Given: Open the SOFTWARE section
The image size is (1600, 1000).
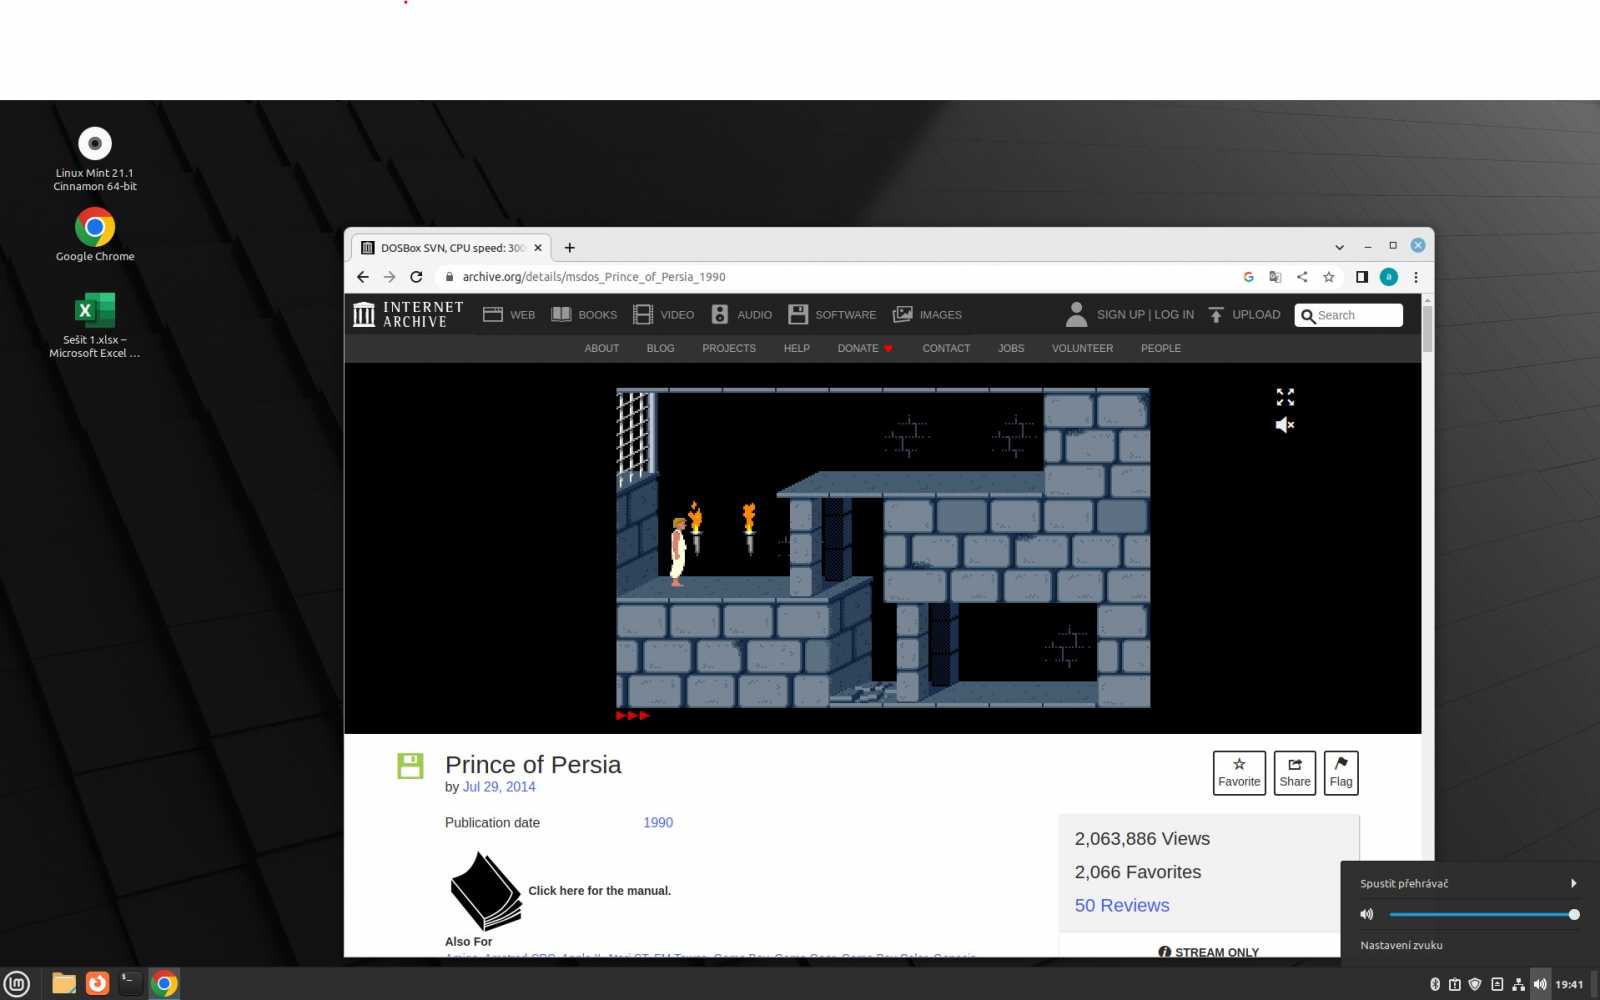Looking at the screenshot, I should click(832, 314).
